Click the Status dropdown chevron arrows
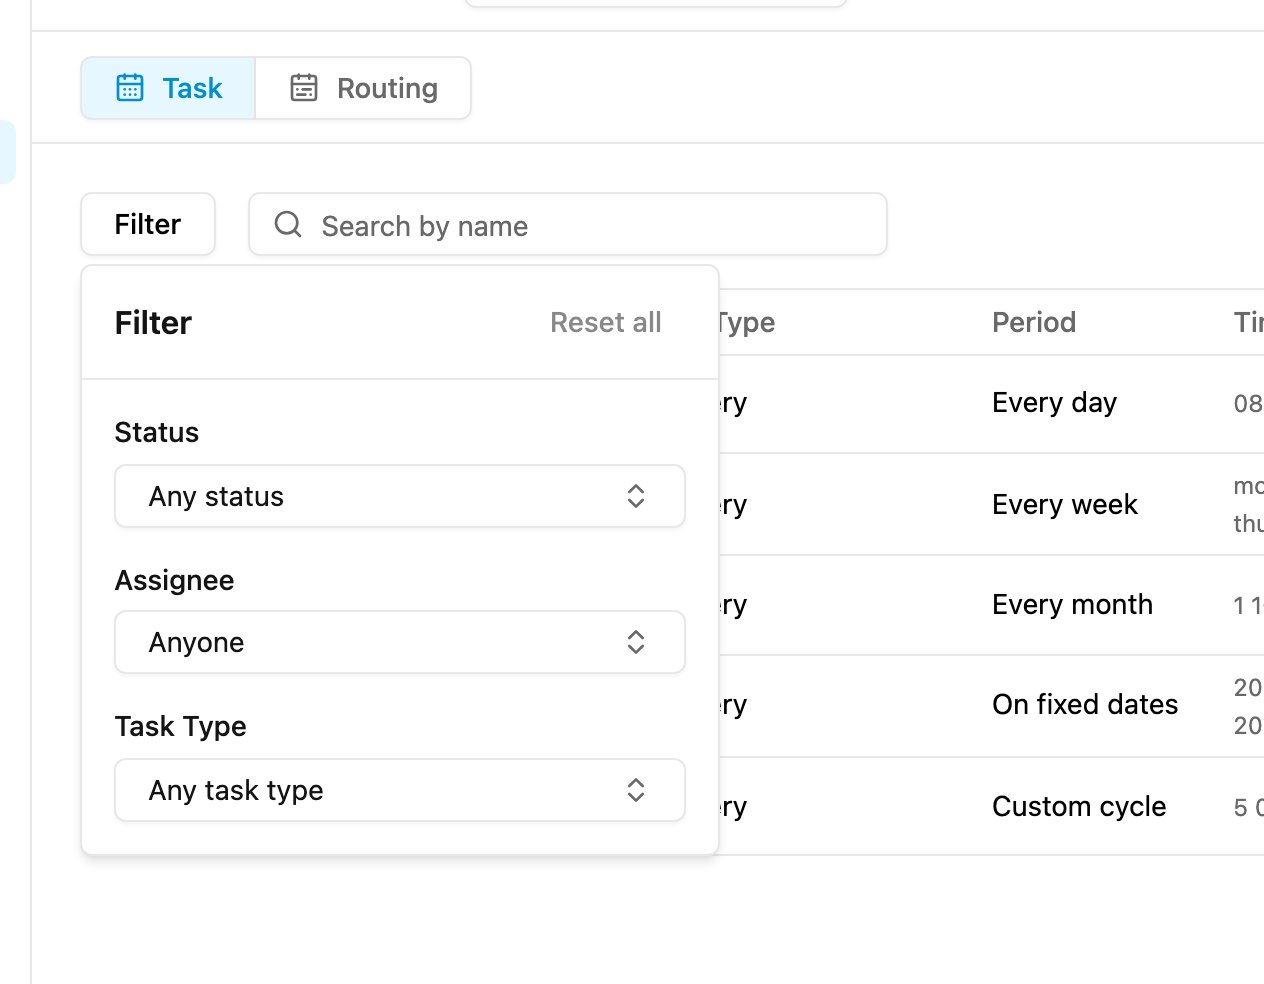 (636, 496)
